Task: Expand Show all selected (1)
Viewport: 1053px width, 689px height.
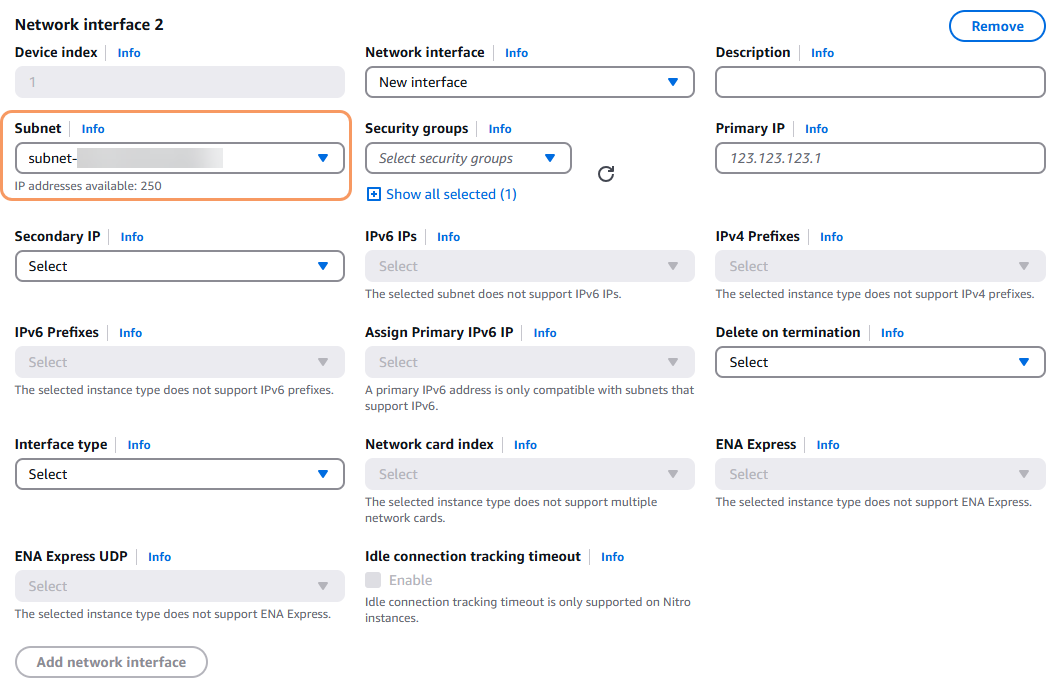Action: 441,194
